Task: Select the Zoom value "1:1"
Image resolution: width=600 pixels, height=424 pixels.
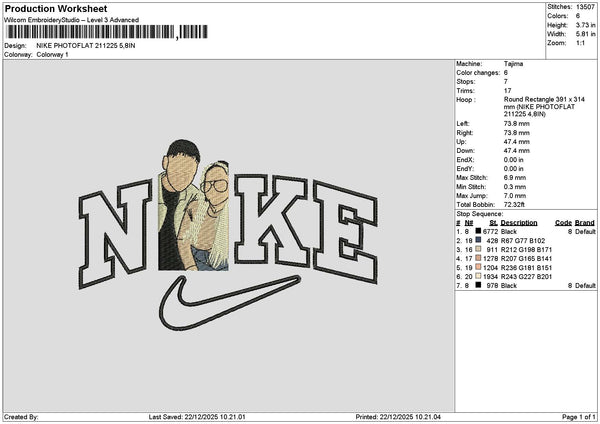Action: click(580, 43)
